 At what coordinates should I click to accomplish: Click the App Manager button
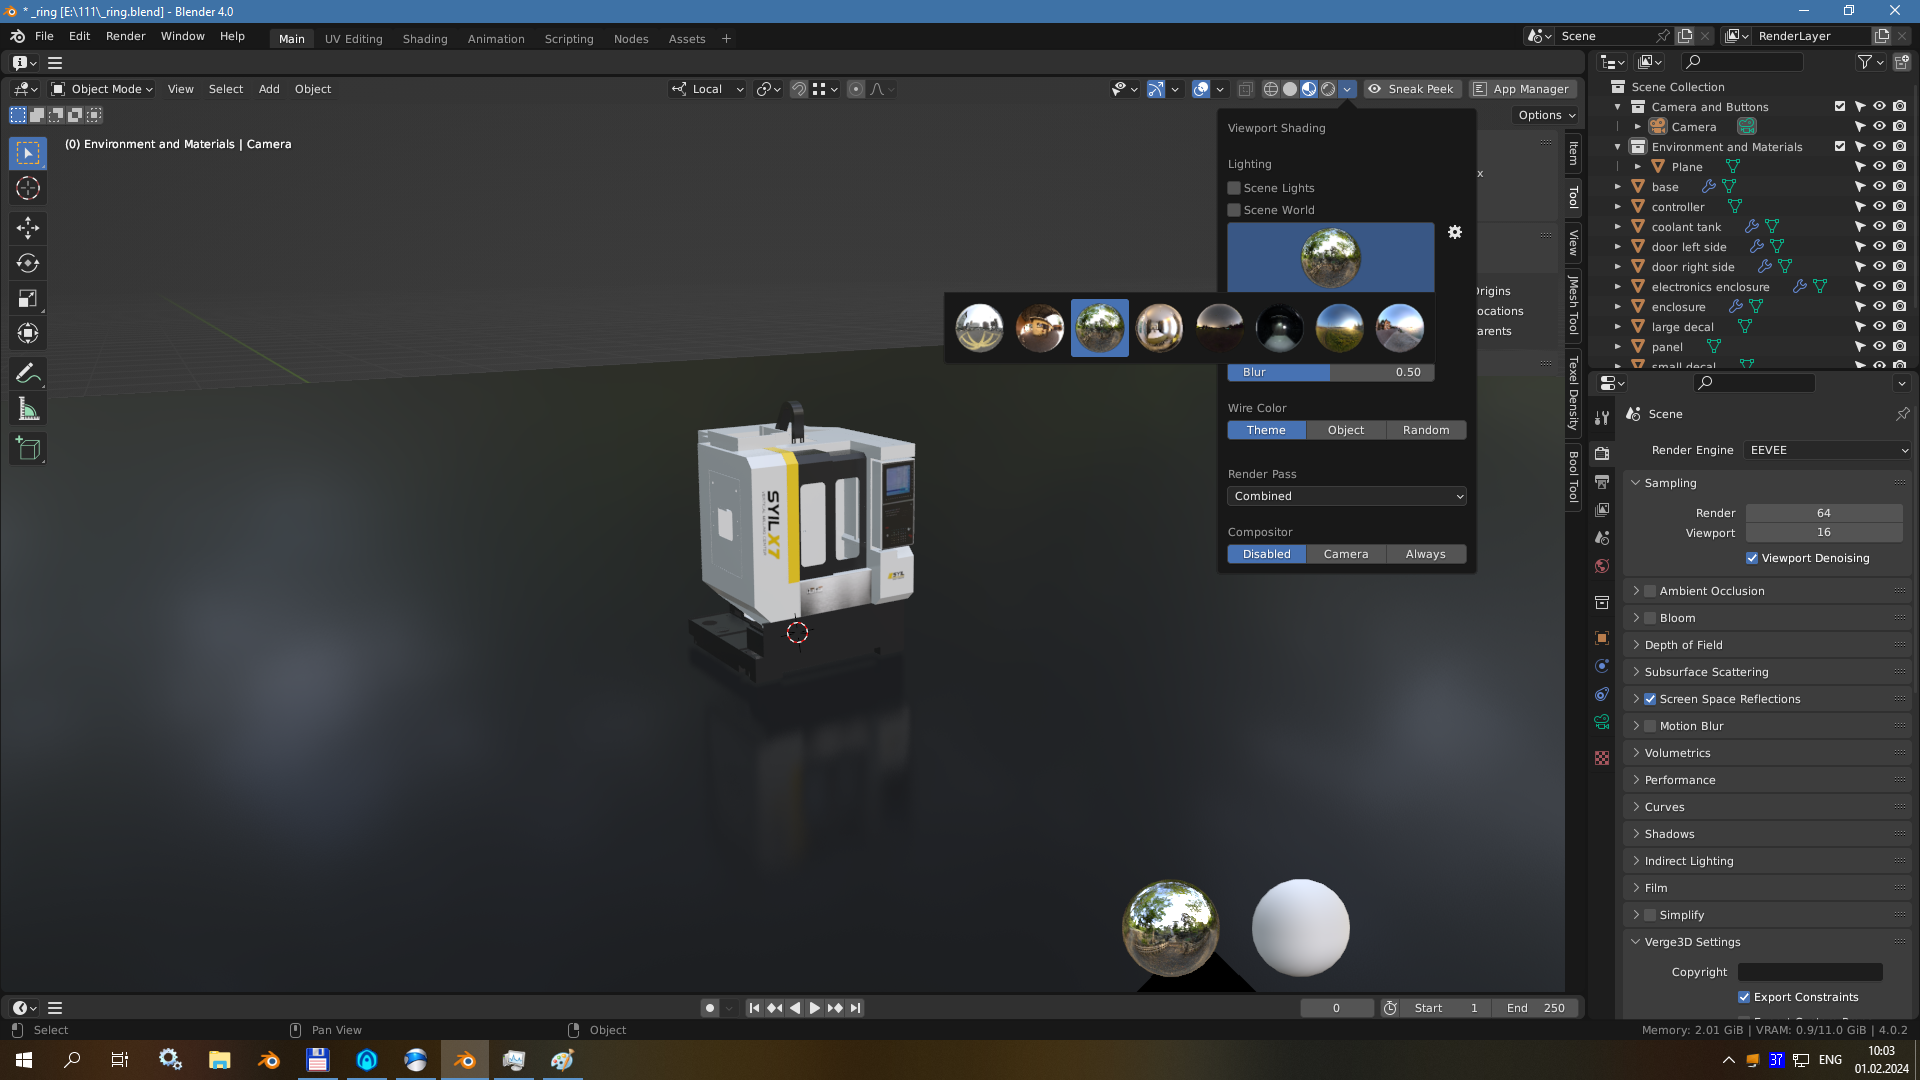tap(1522, 89)
